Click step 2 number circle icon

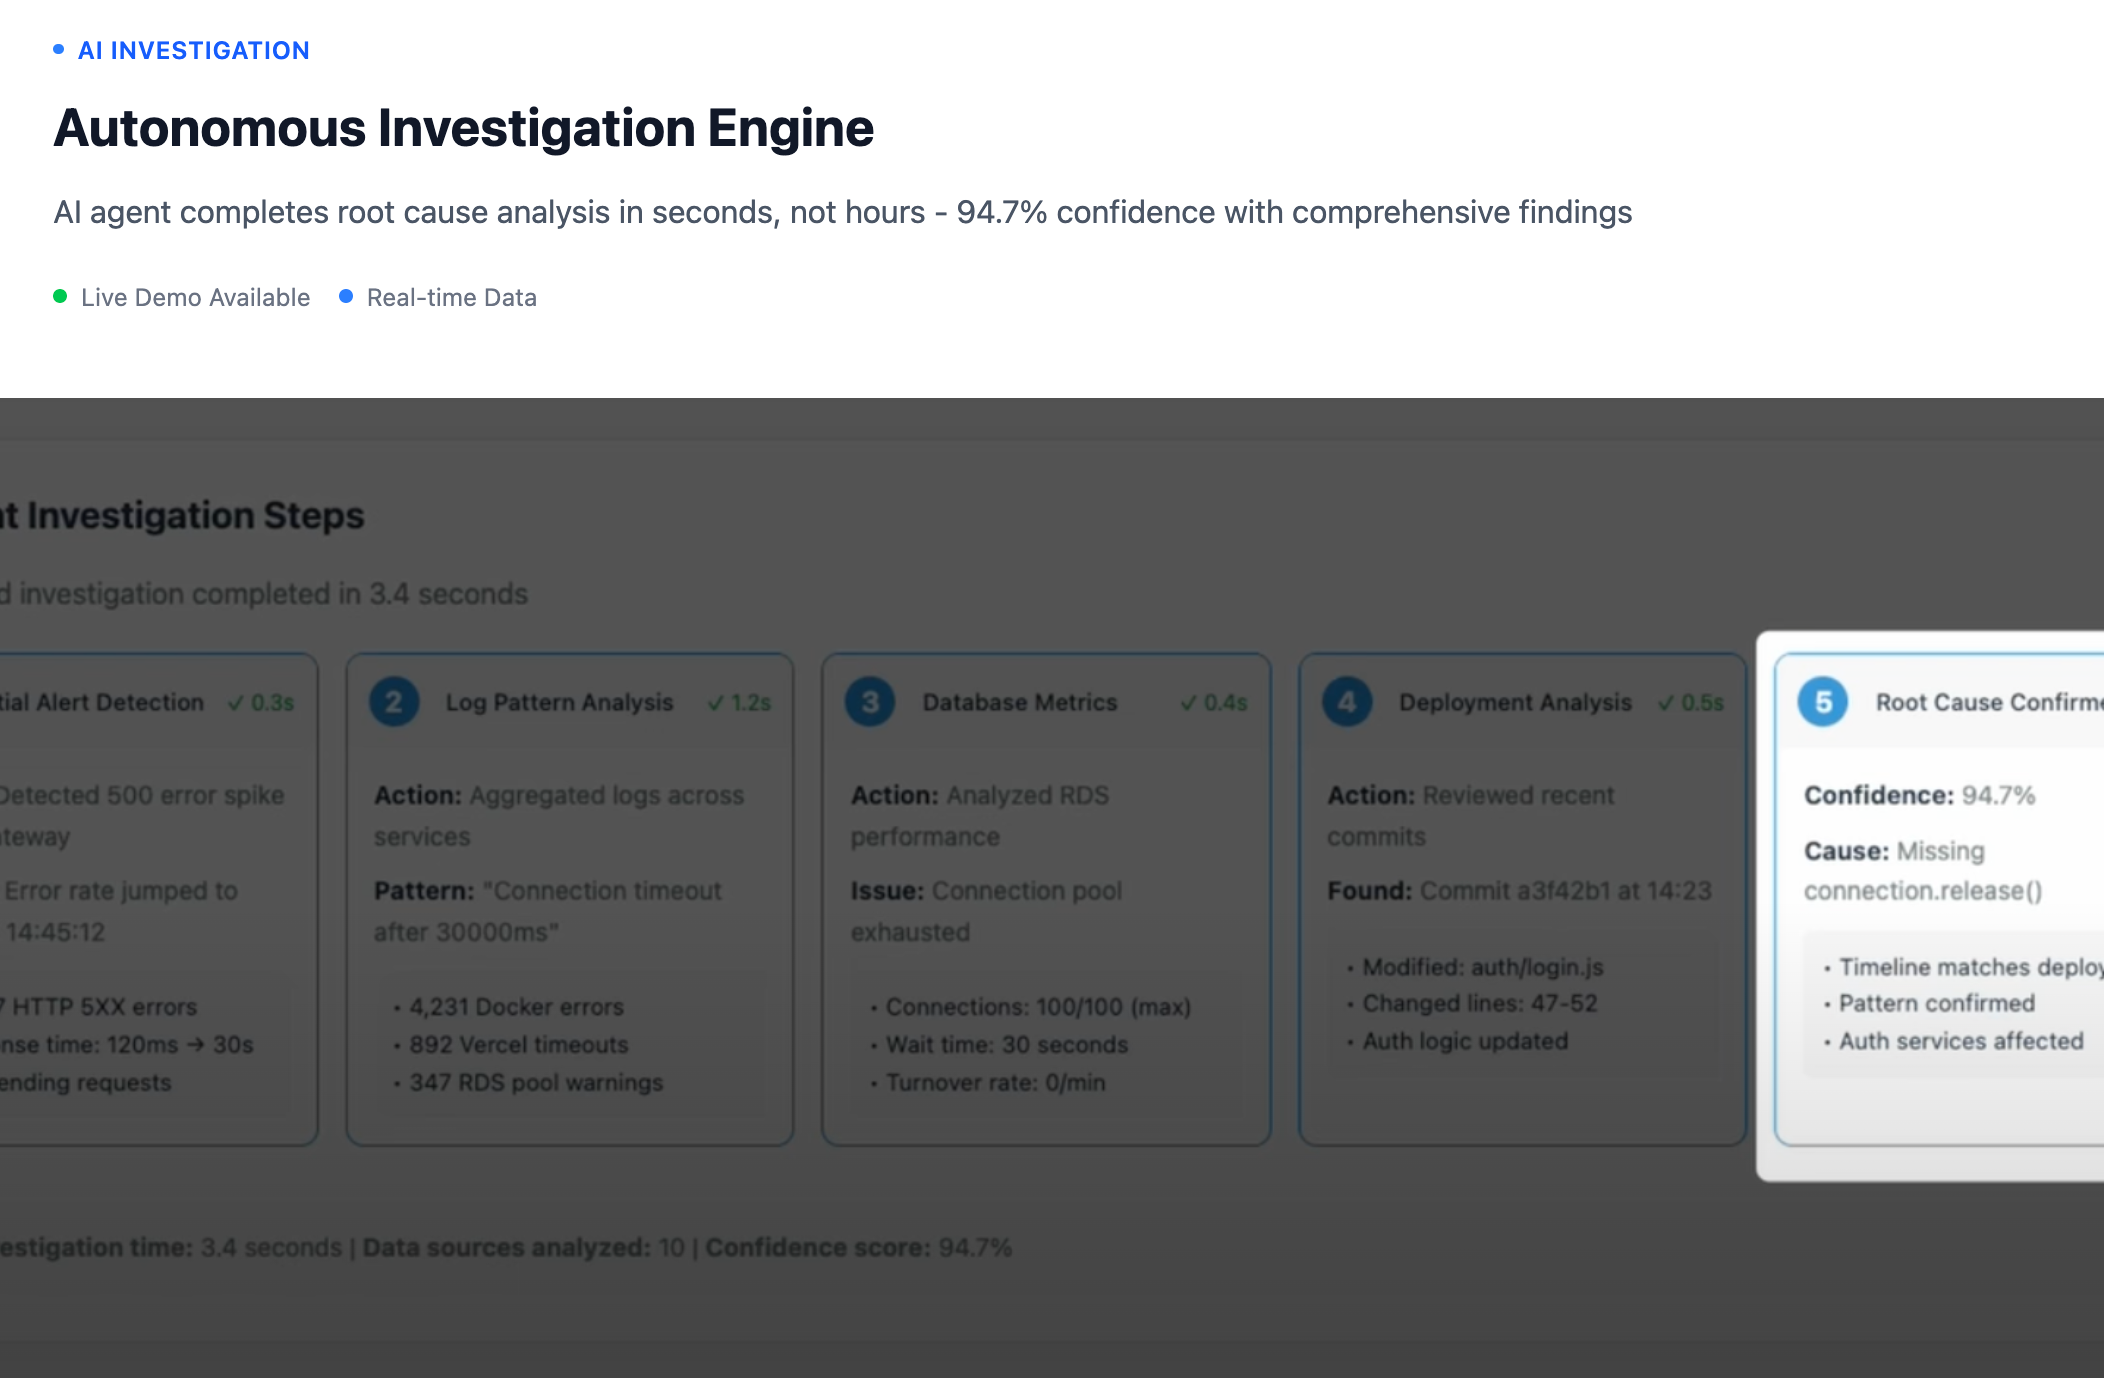pos(394,702)
